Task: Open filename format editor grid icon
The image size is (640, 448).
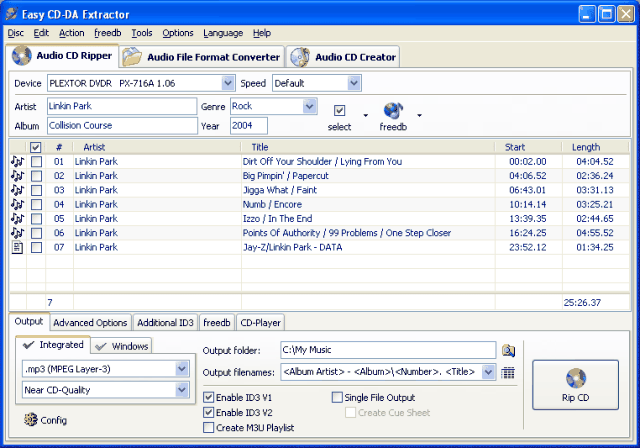Action: 508,373
